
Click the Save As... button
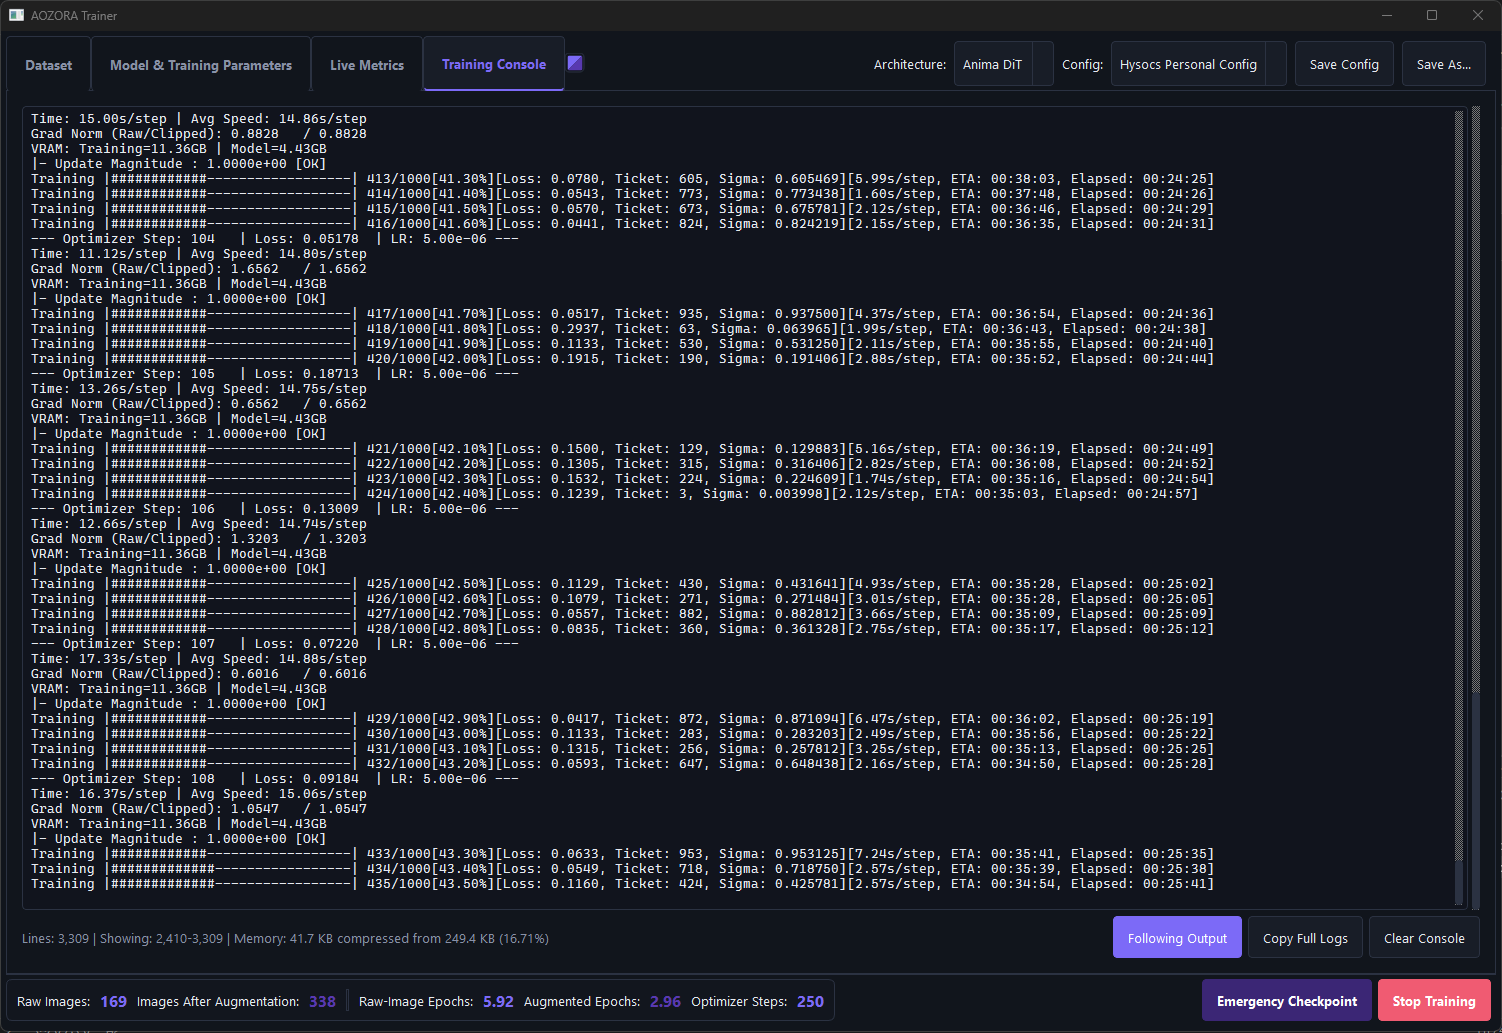tap(1443, 64)
